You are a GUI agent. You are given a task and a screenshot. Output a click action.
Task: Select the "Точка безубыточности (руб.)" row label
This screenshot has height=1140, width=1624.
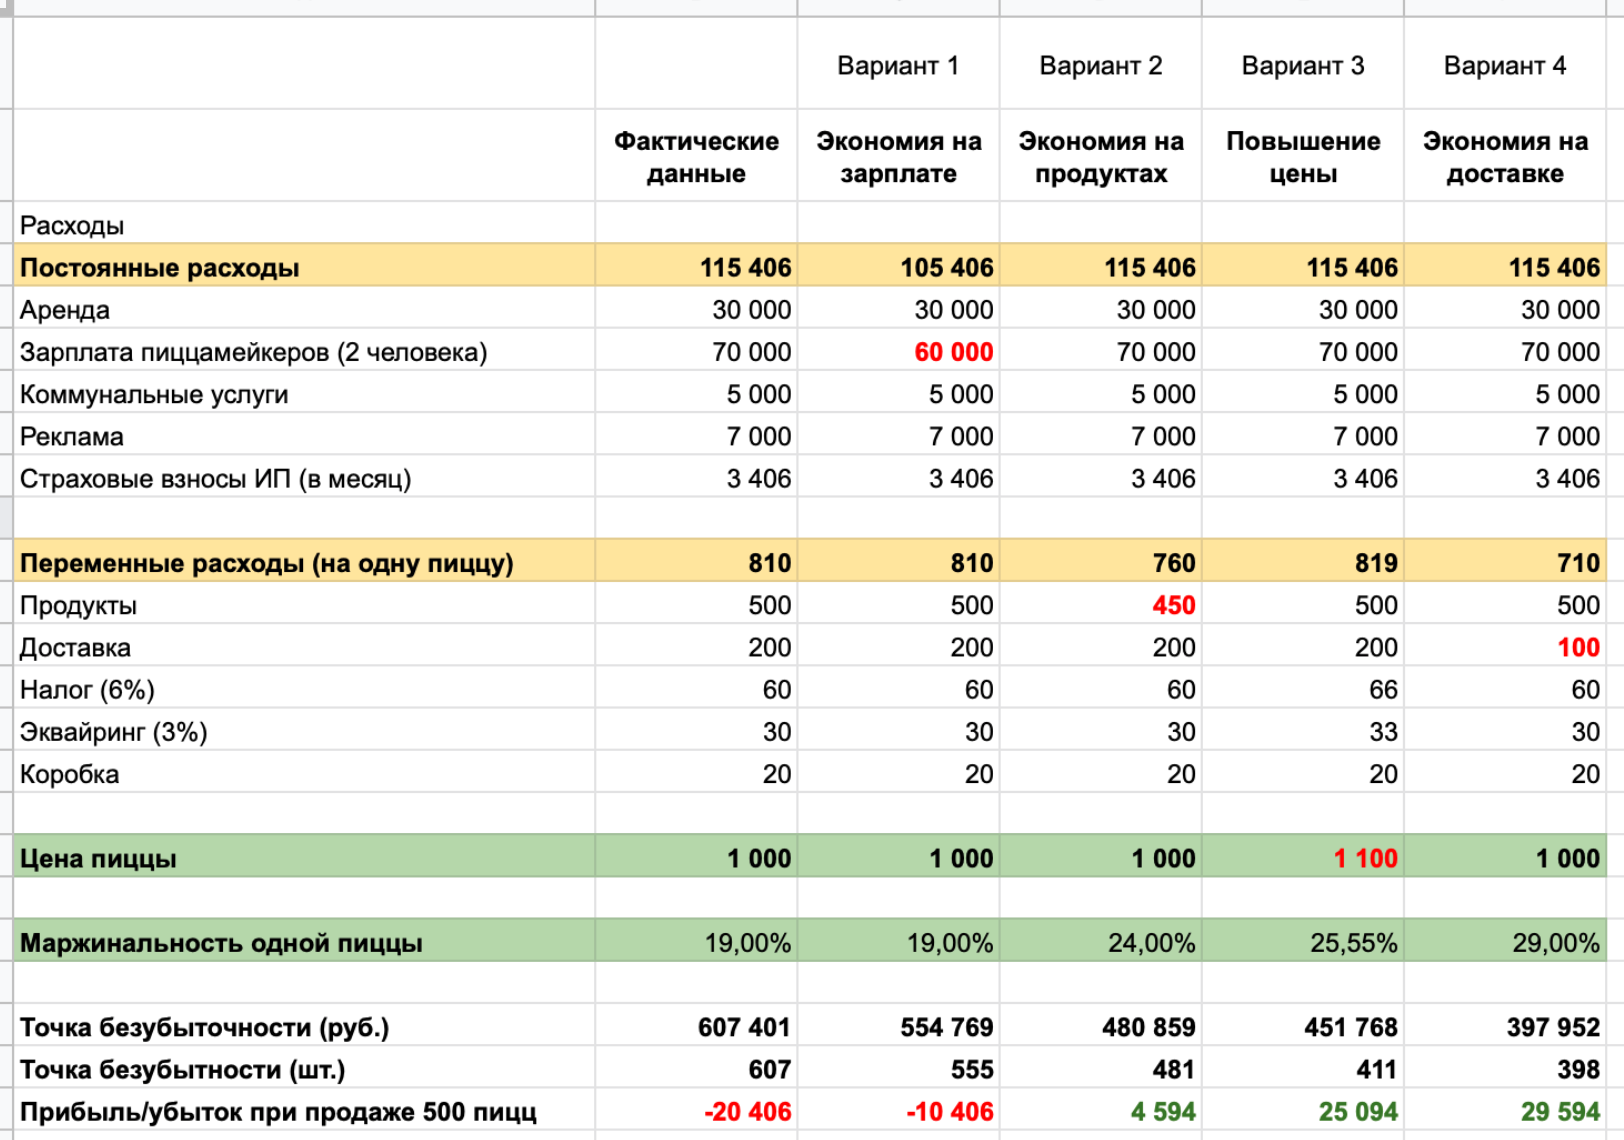pos(204,1027)
